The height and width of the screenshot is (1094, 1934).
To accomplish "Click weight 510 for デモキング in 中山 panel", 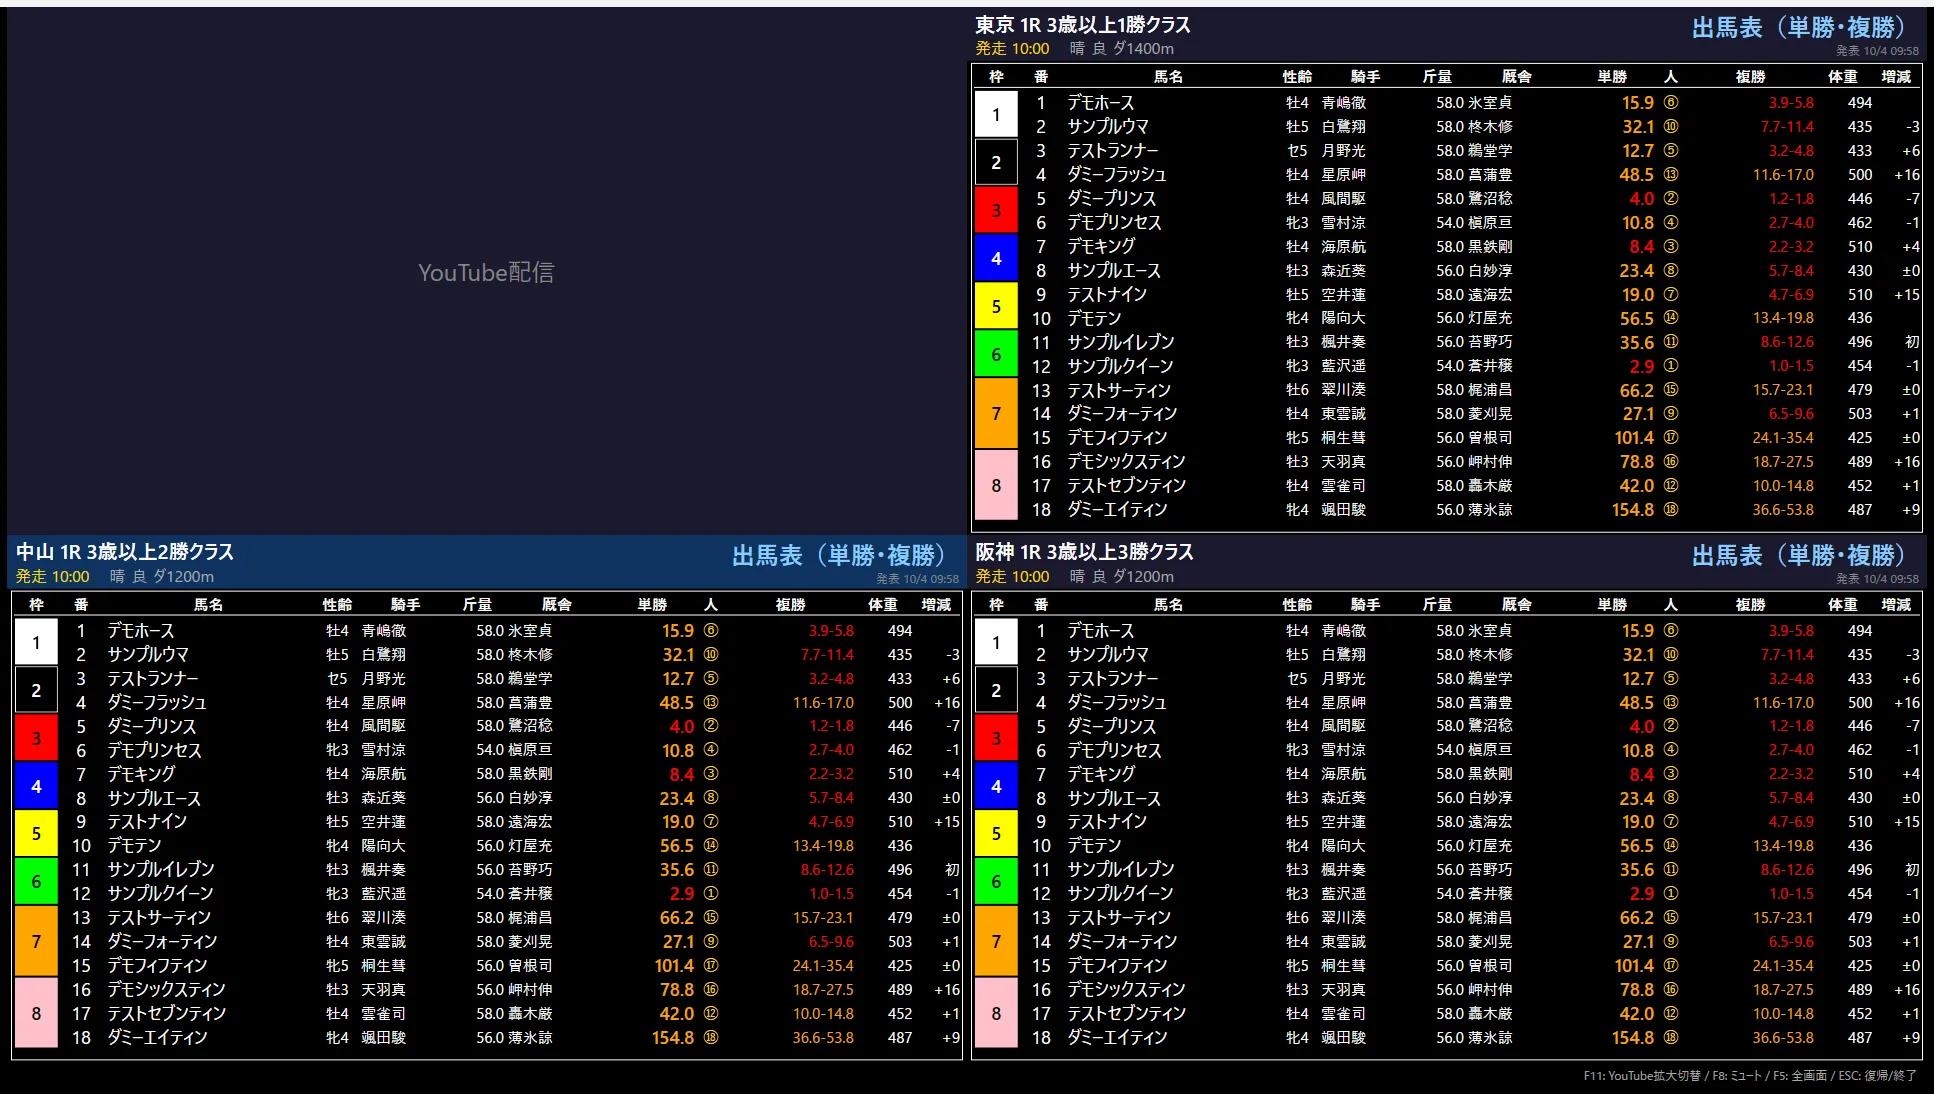I will (900, 774).
